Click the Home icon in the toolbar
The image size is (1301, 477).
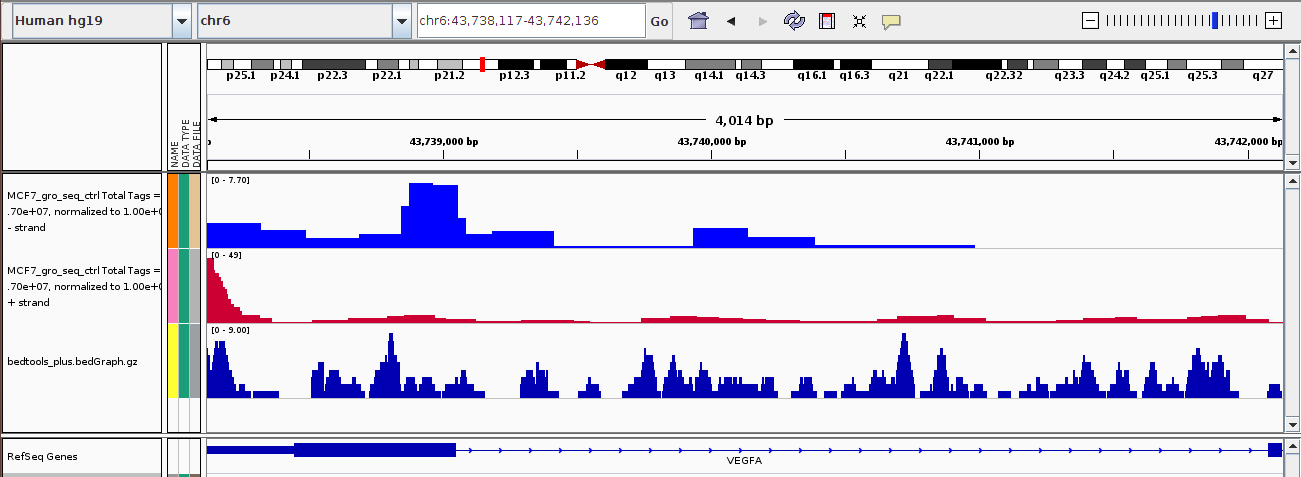tap(698, 20)
